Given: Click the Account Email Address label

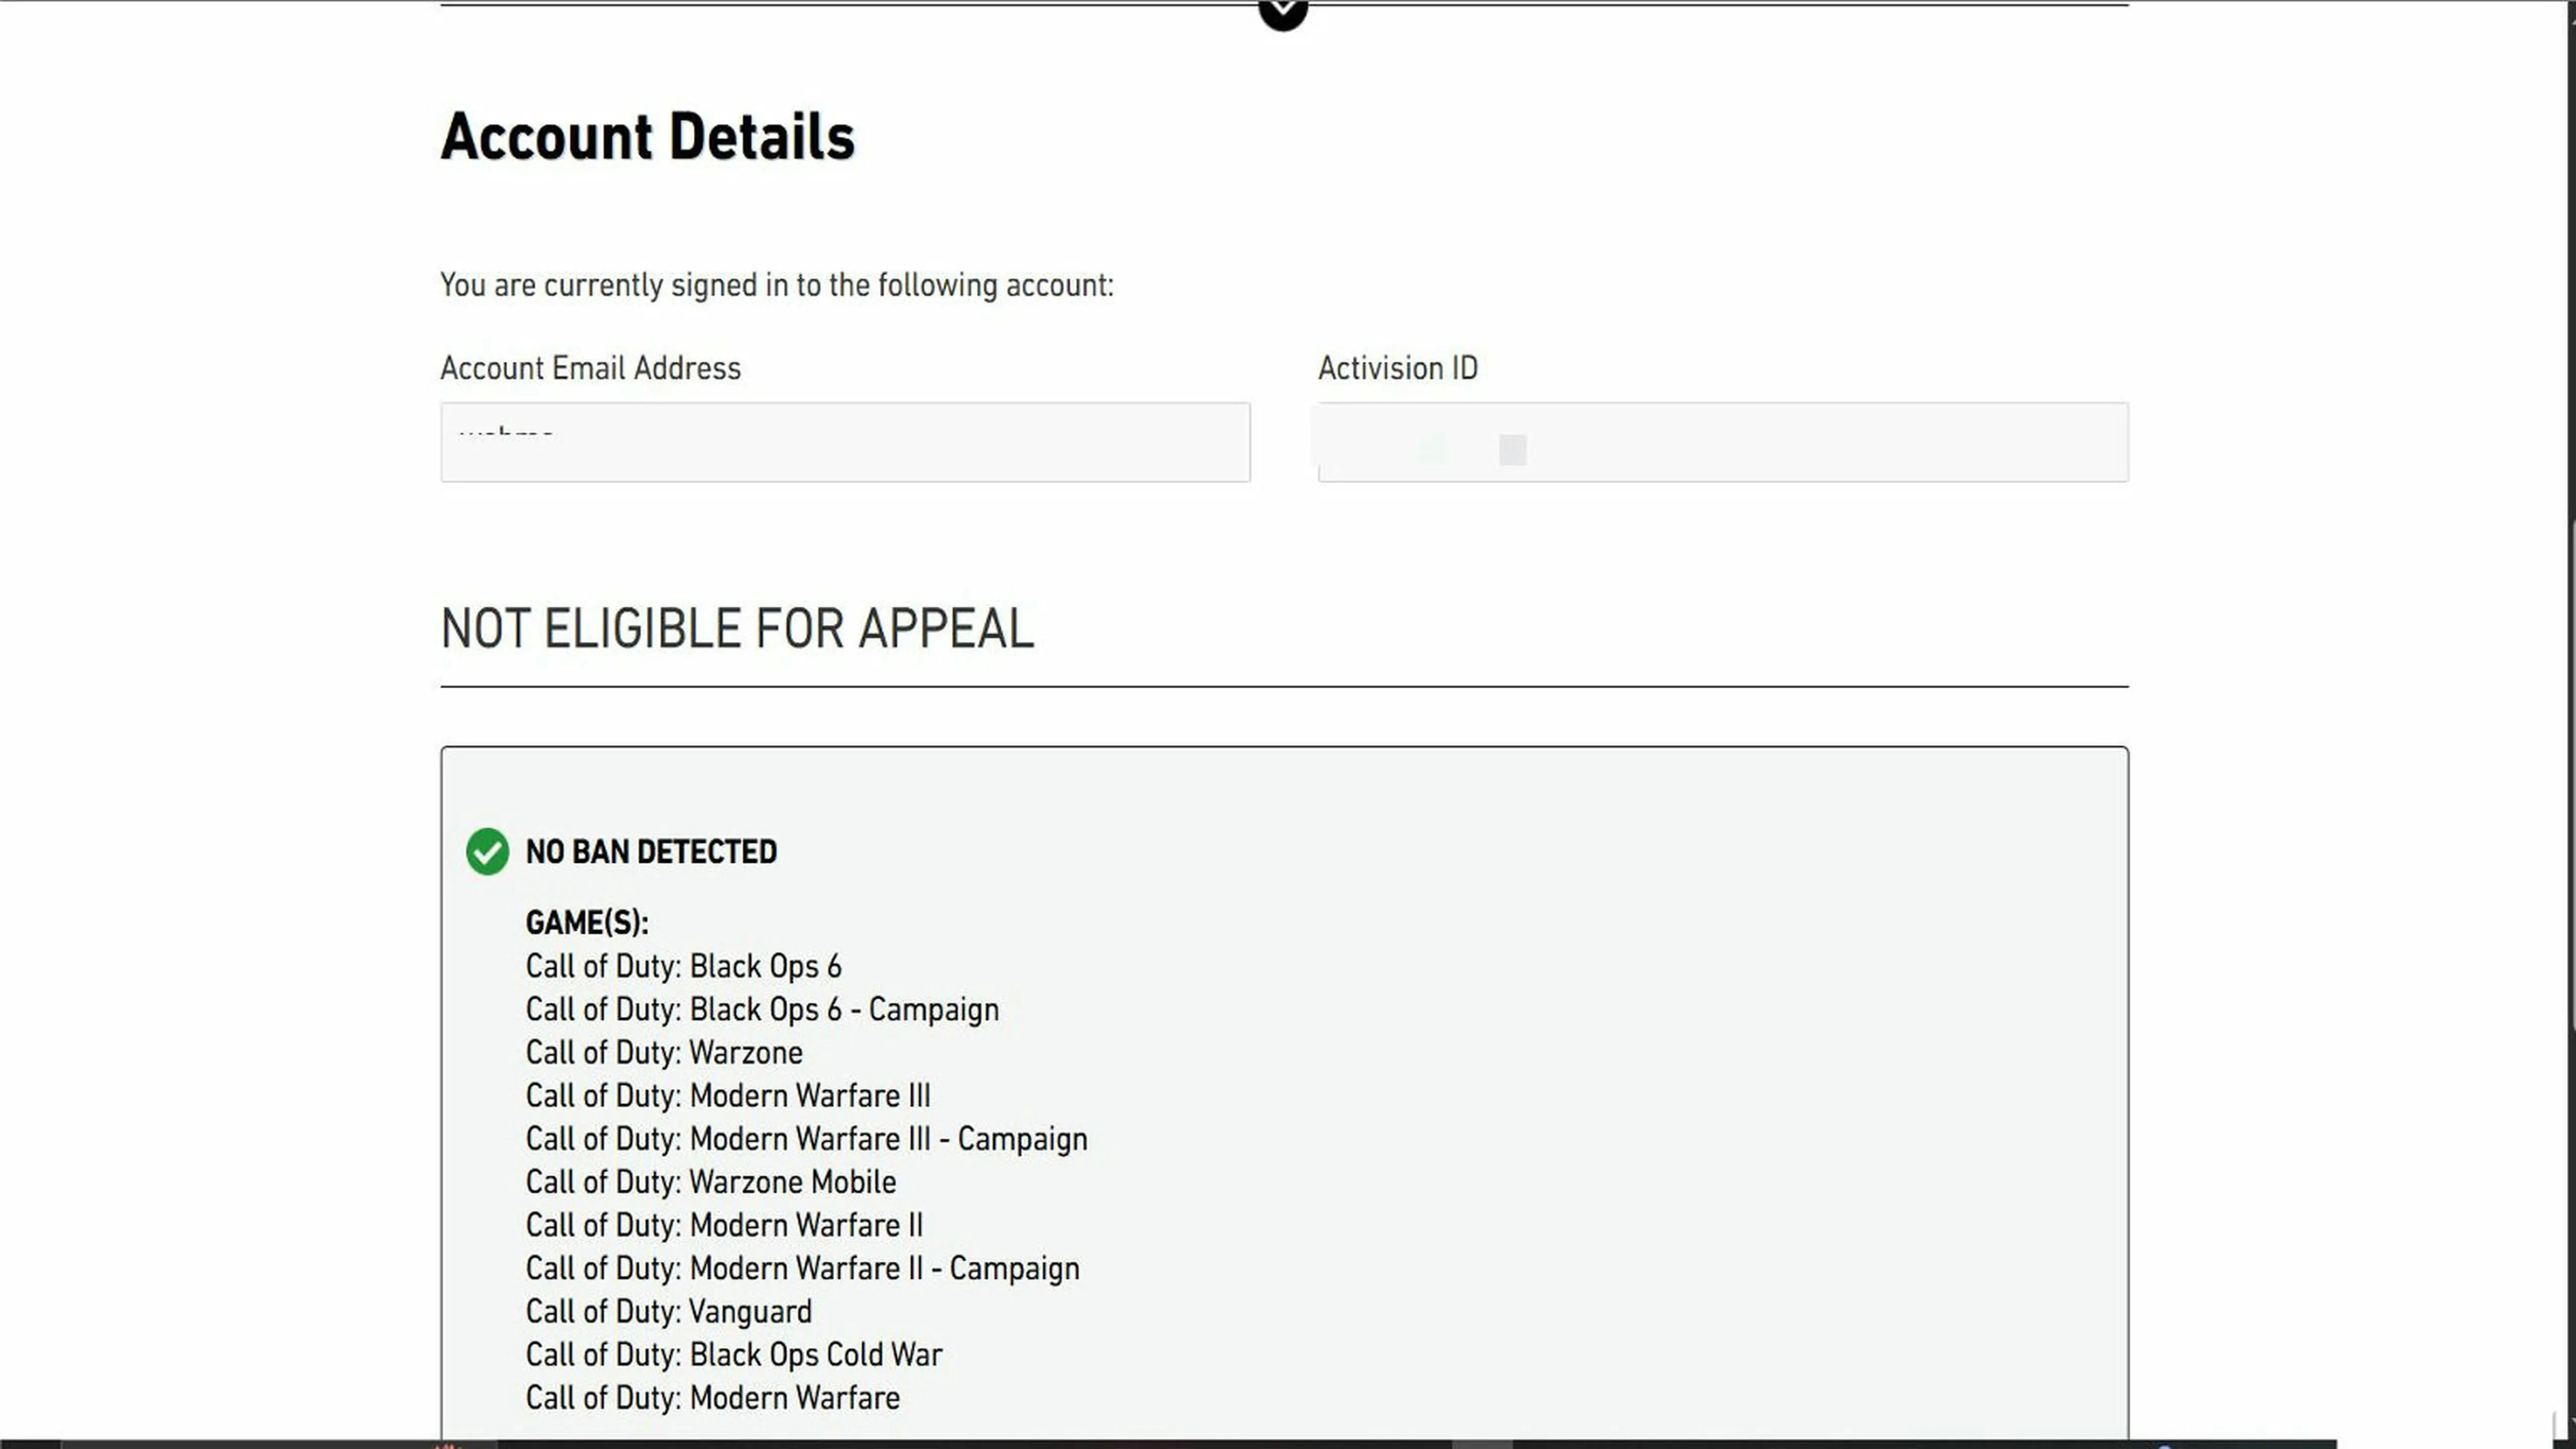Looking at the screenshot, I should [590, 368].
